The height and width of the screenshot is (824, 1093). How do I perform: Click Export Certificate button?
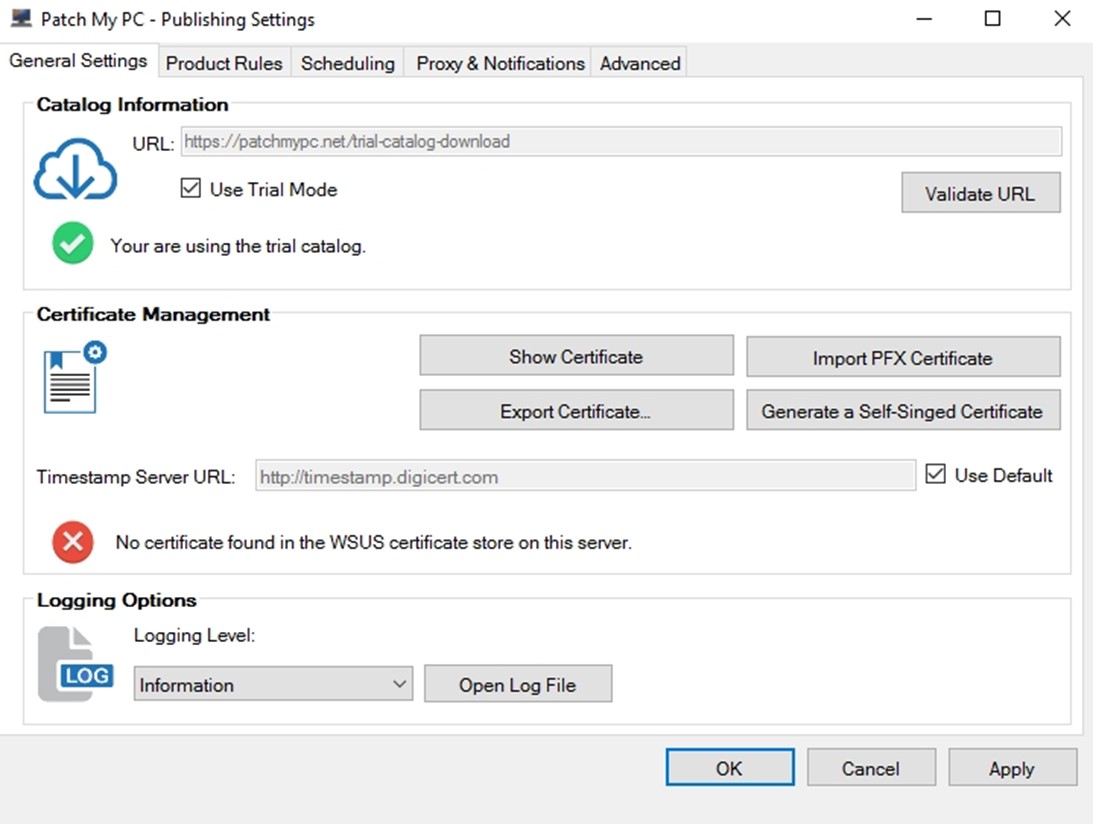coord(576,411)
